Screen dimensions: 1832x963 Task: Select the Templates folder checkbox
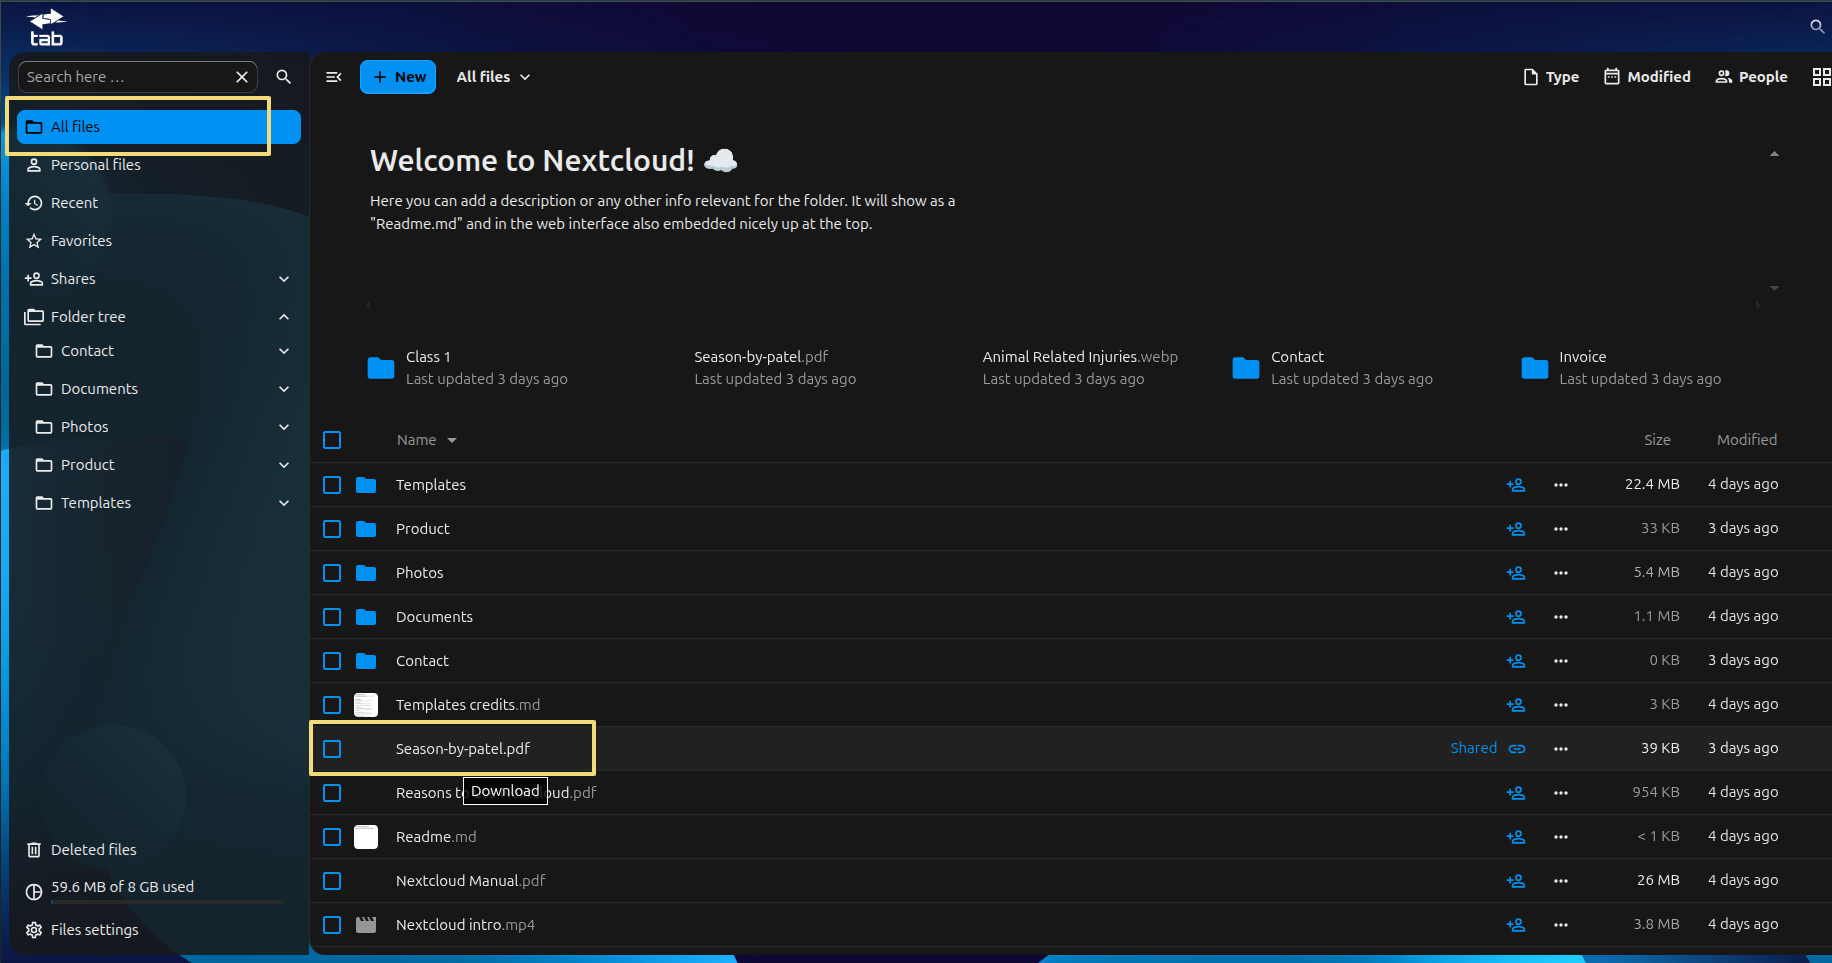pos(332,485)
